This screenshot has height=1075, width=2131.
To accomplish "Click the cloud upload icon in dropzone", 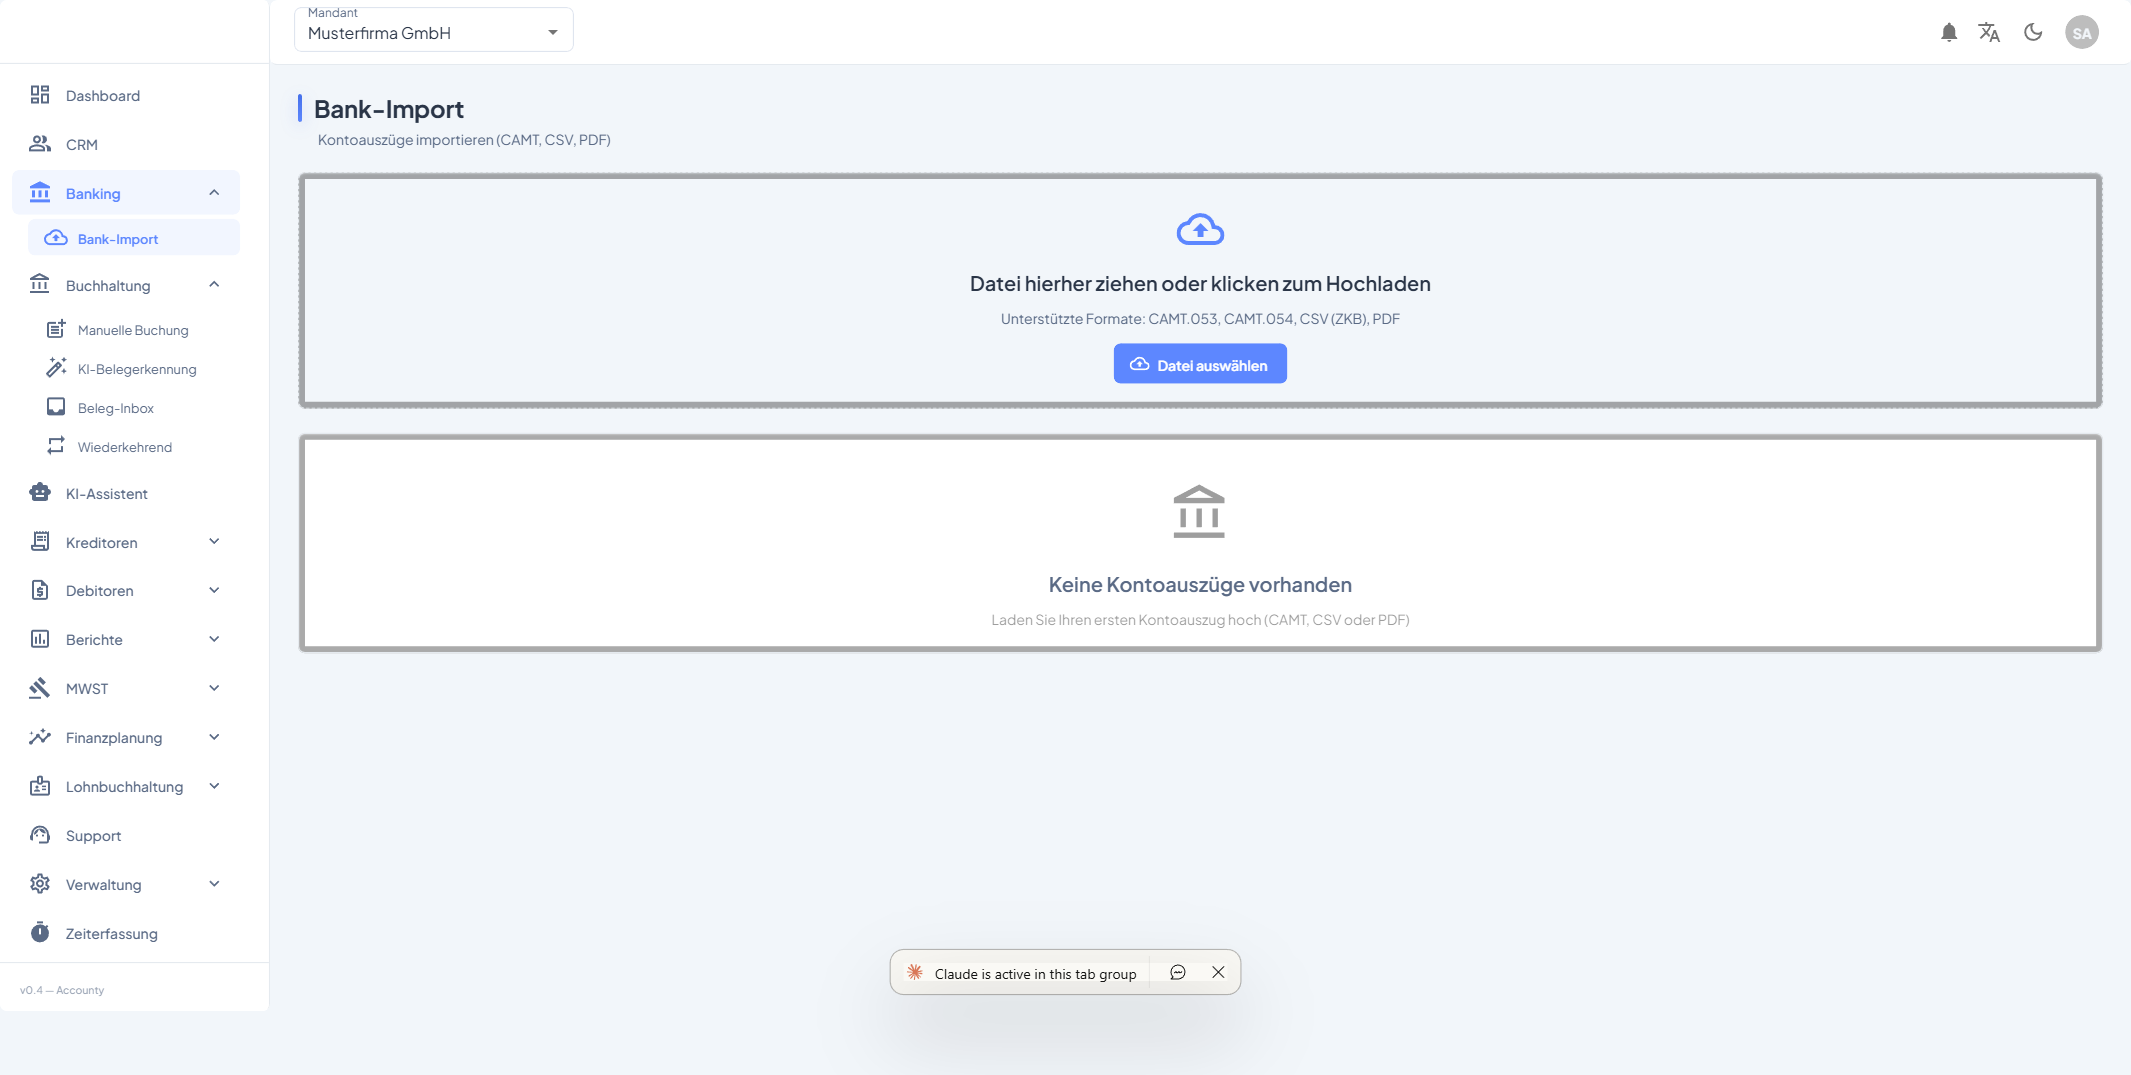I will coord(1200,230).
